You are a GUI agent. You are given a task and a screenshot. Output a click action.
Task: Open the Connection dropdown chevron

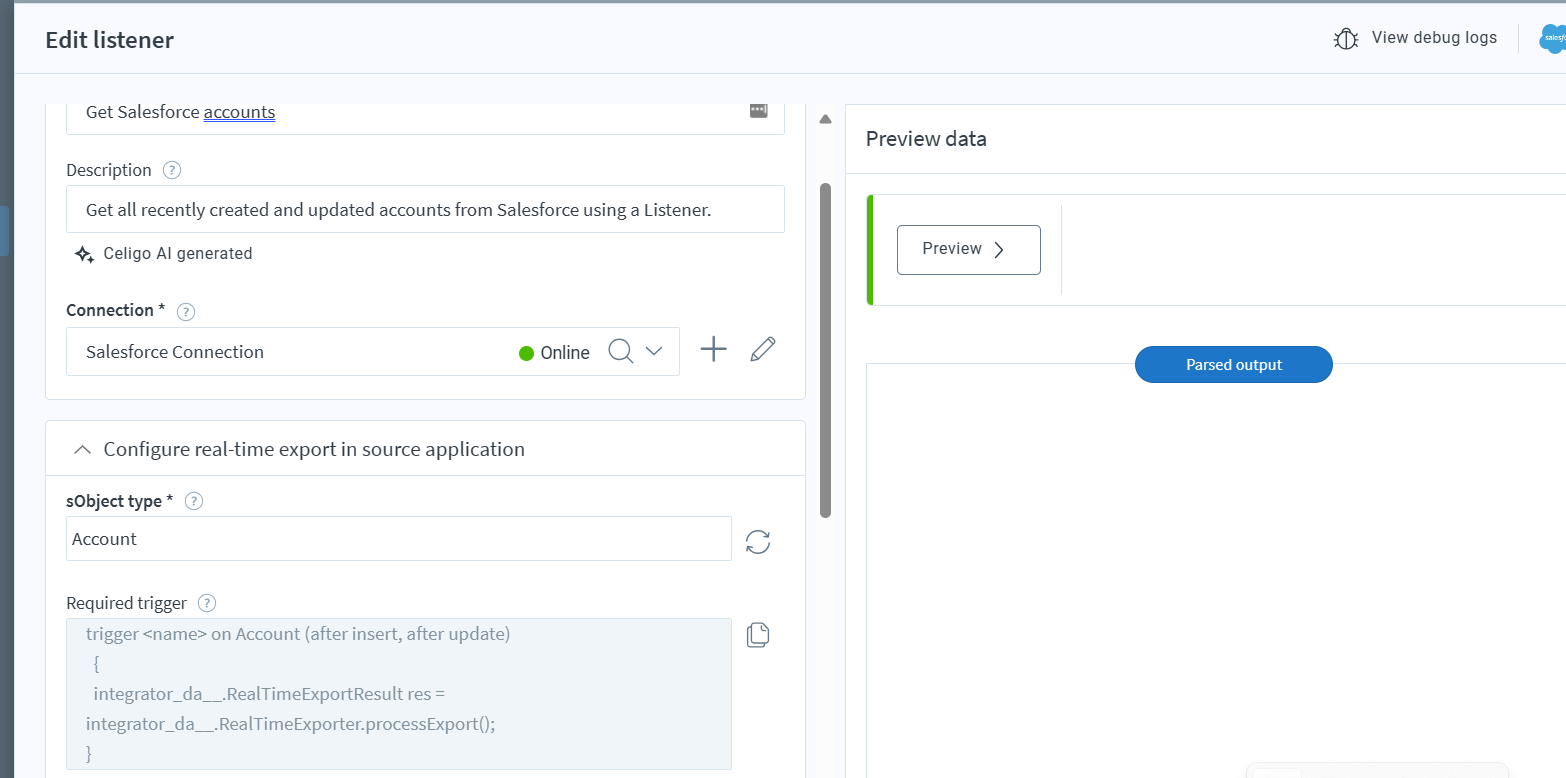click(654, 351)
